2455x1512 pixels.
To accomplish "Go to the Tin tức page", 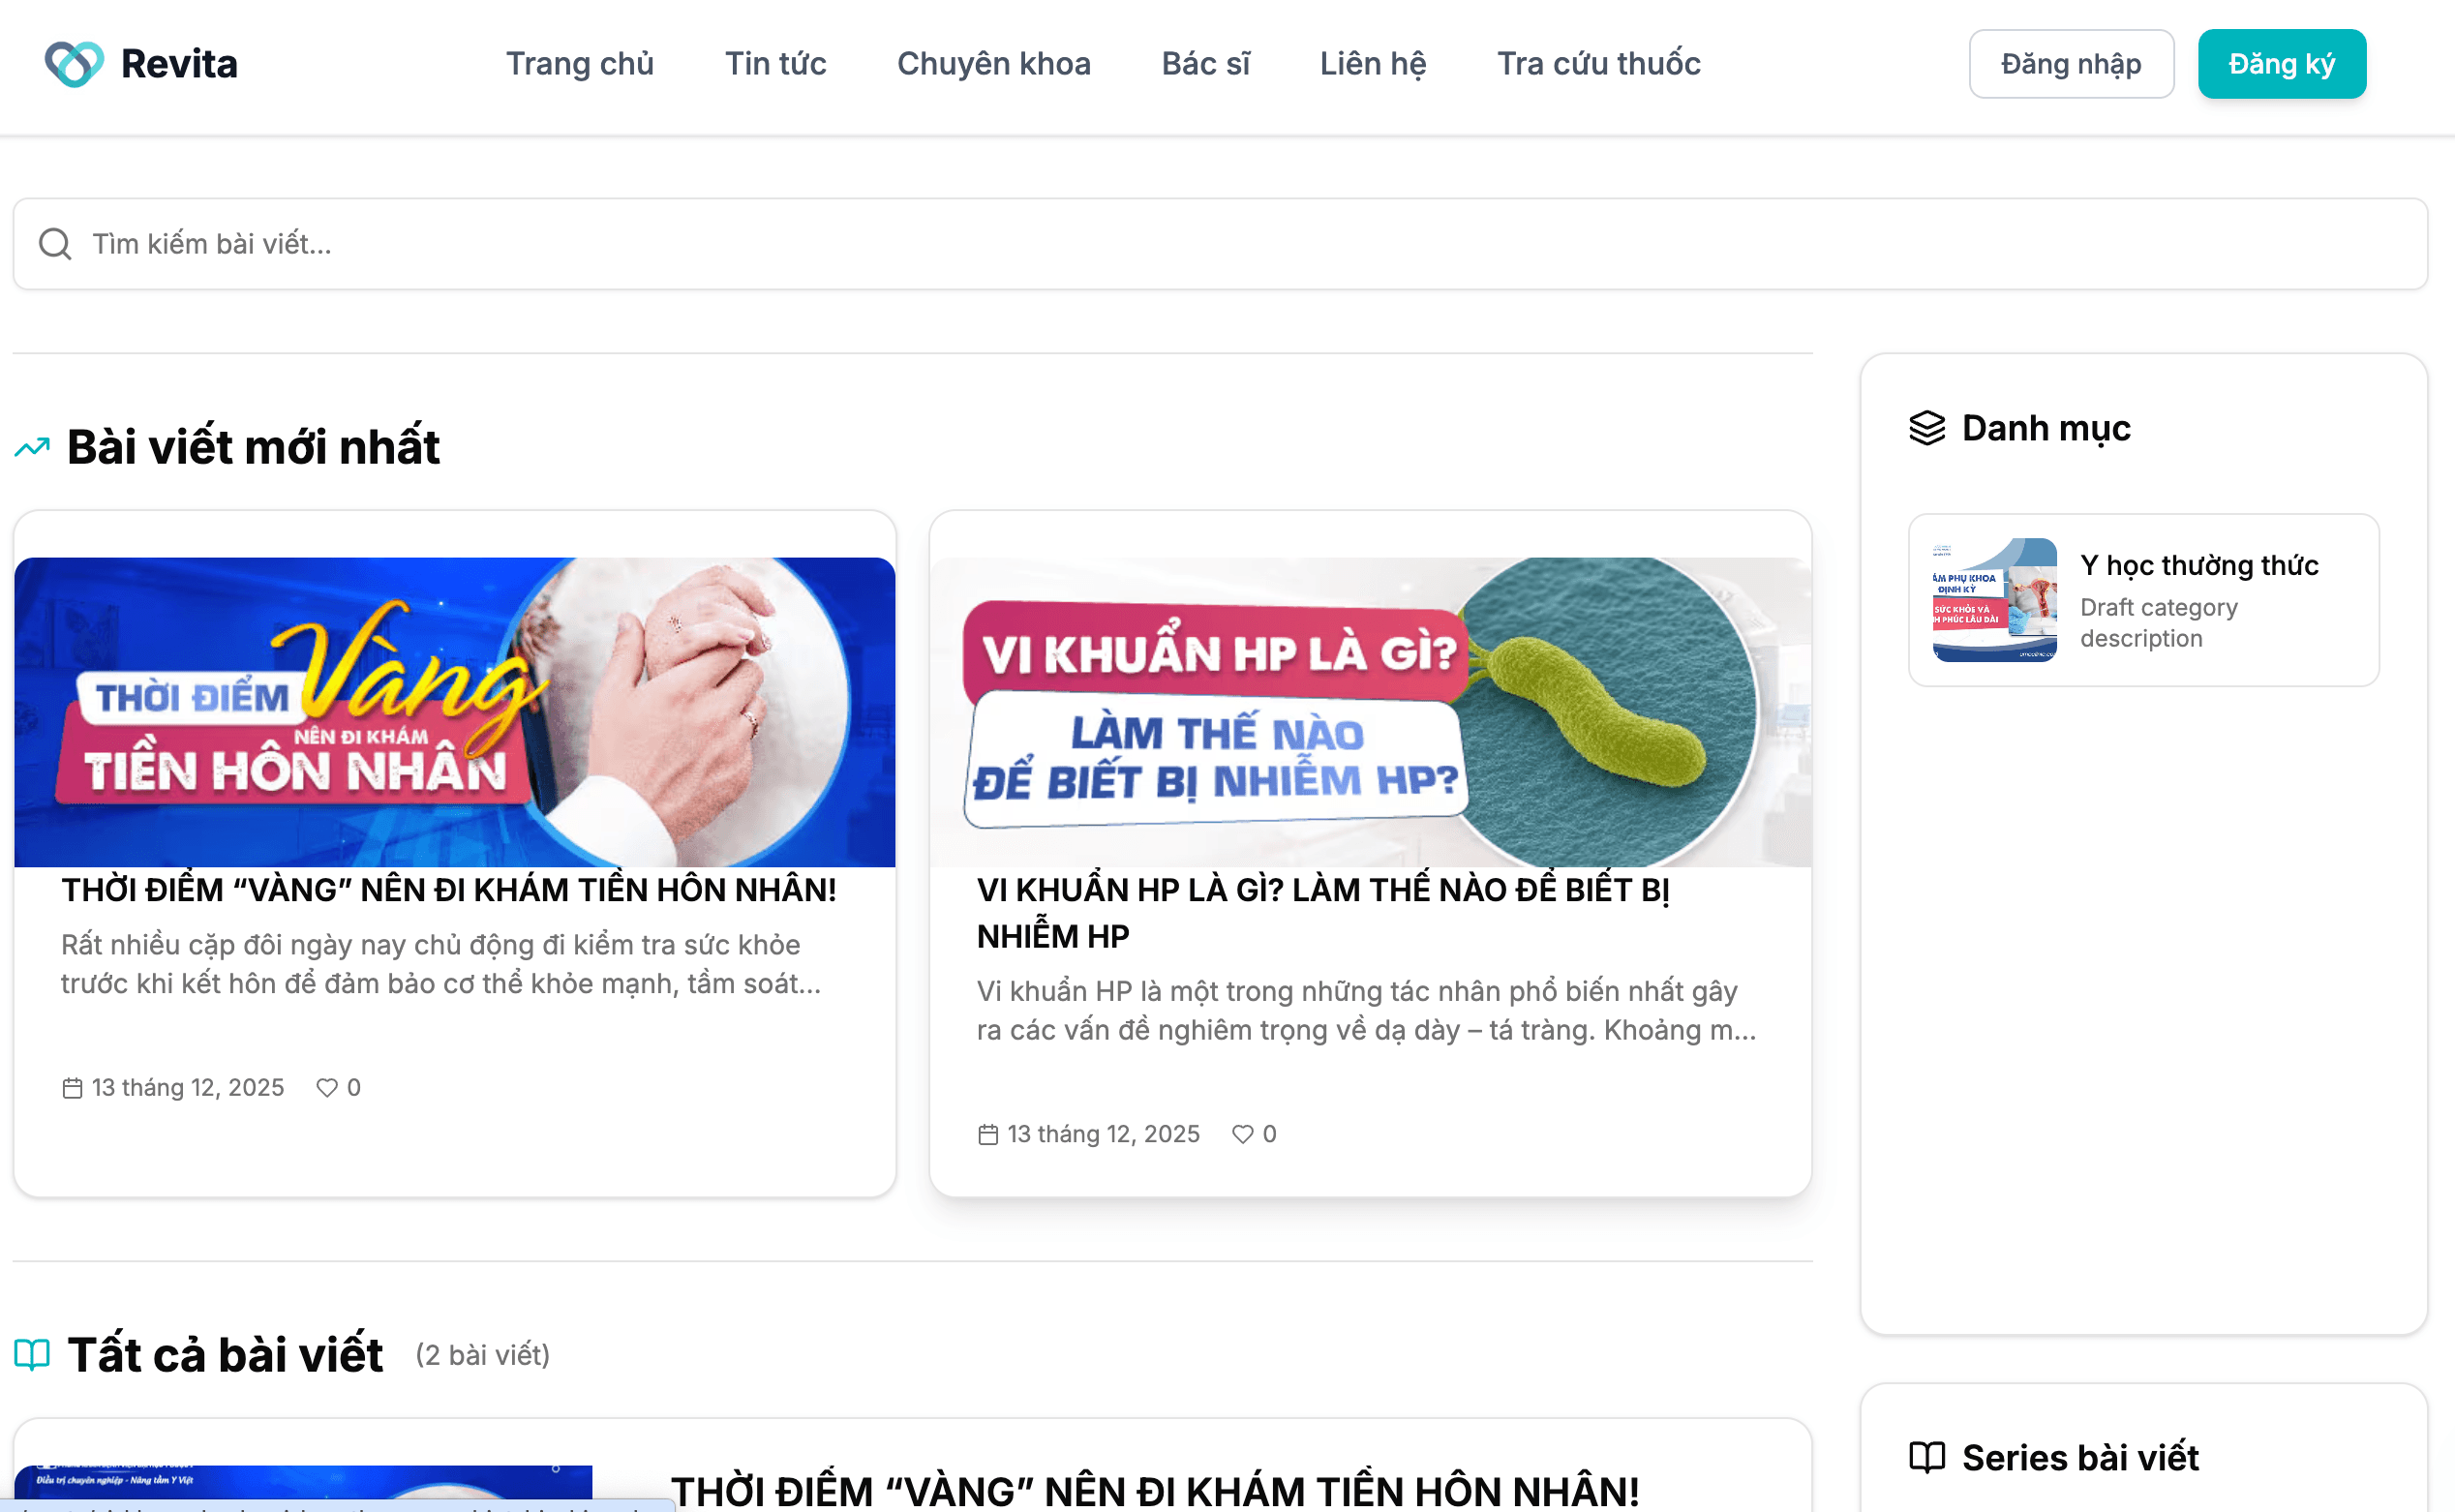I will tap(776, 64).
